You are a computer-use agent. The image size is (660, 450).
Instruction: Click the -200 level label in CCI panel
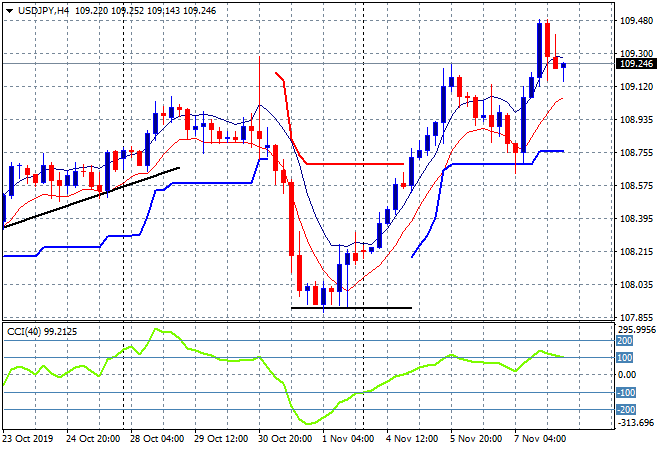pyautogui.click(x=626, y=409)
